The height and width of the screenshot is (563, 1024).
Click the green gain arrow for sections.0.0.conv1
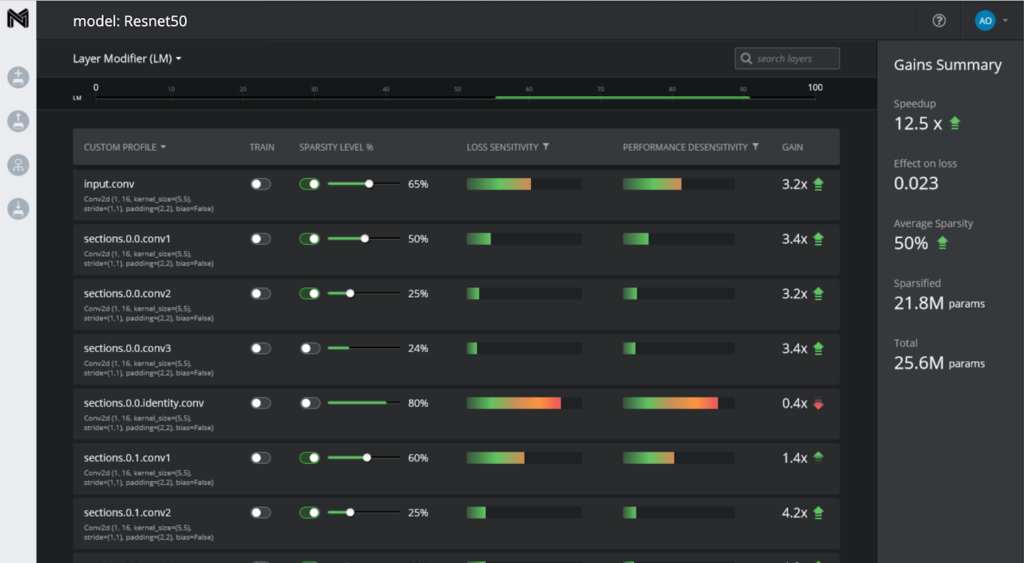pos(818,239)
